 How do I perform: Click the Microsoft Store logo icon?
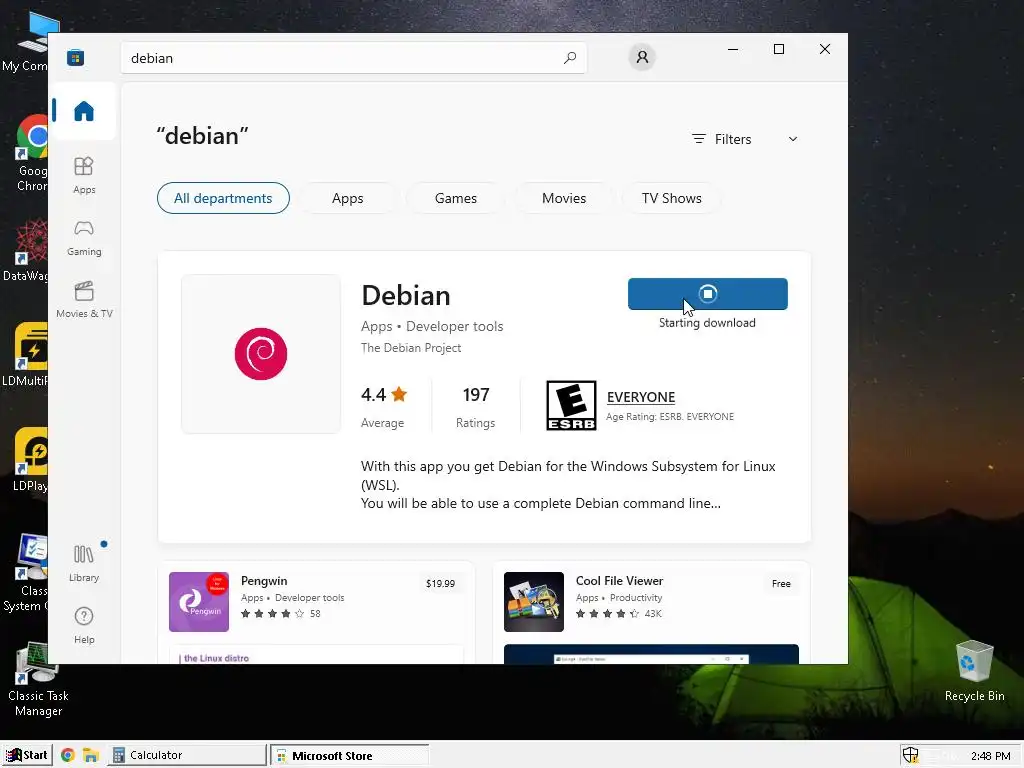(x=75, y=57)
